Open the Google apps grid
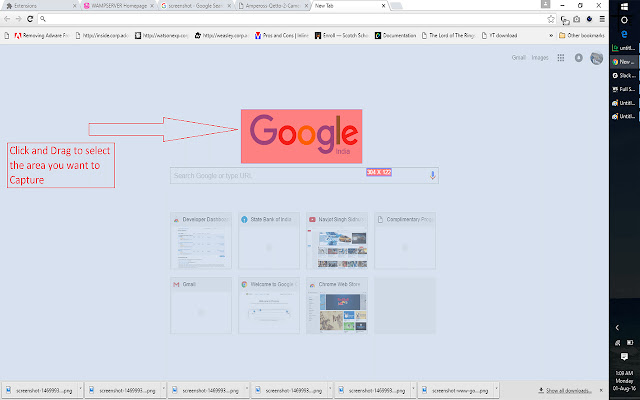Viewport: 640px width, 400px height. tap(561, 58)
